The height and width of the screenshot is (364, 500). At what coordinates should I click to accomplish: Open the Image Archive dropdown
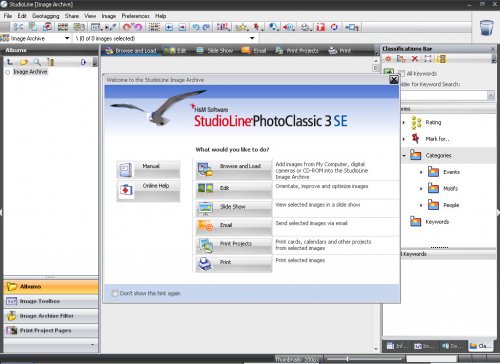67,38
